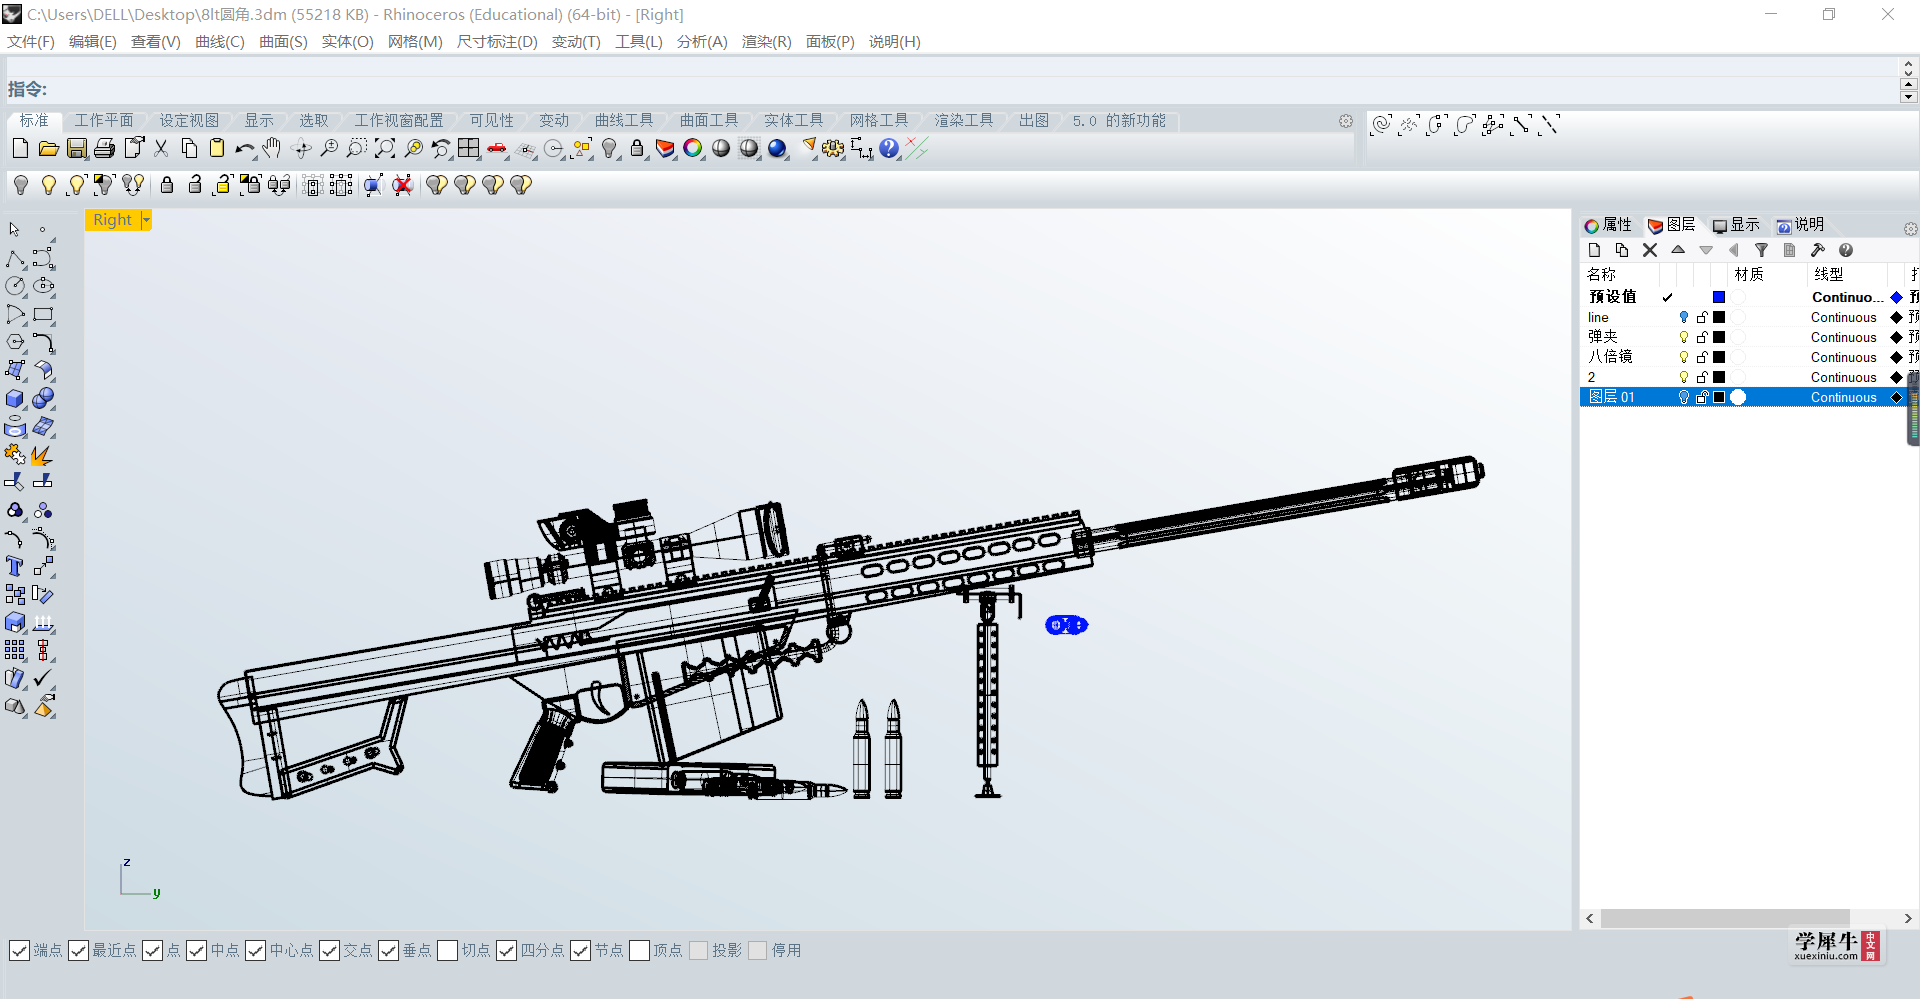Click in the 指令 command input field
Viewport: 1920px width, 999px height.
pos(970,89)
